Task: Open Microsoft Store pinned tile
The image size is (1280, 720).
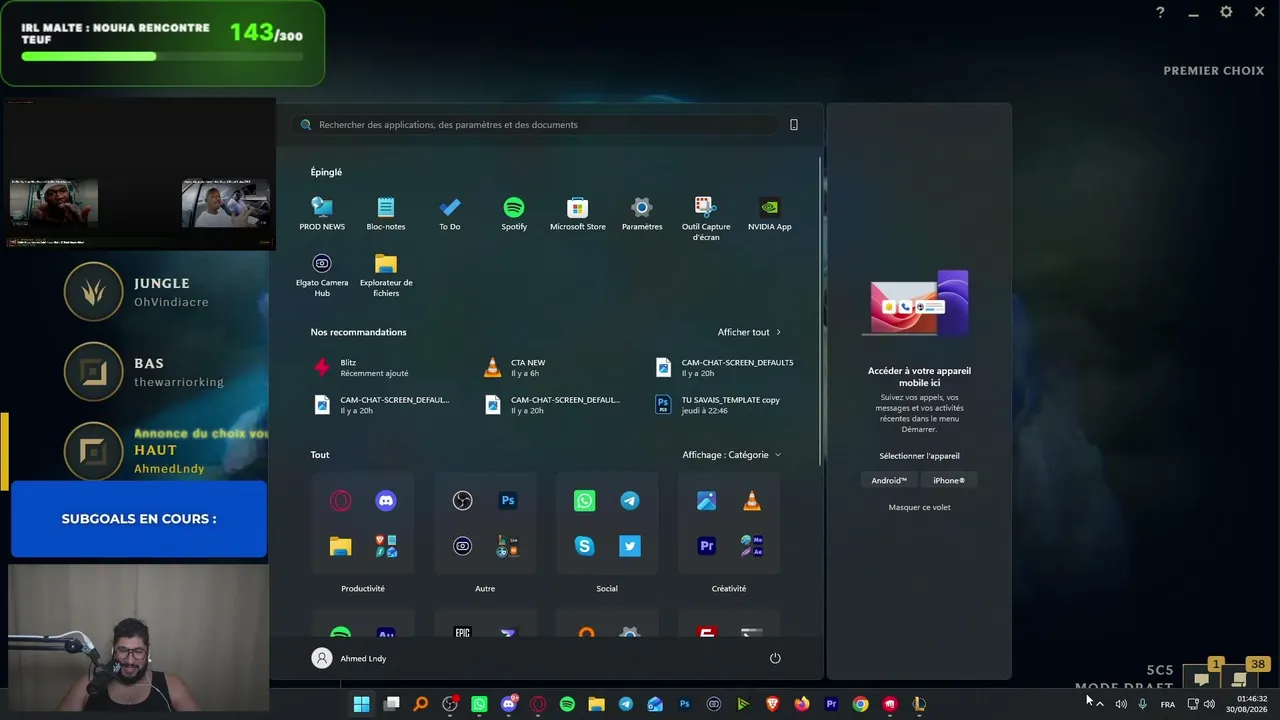Action: click(x=578, y=214)
